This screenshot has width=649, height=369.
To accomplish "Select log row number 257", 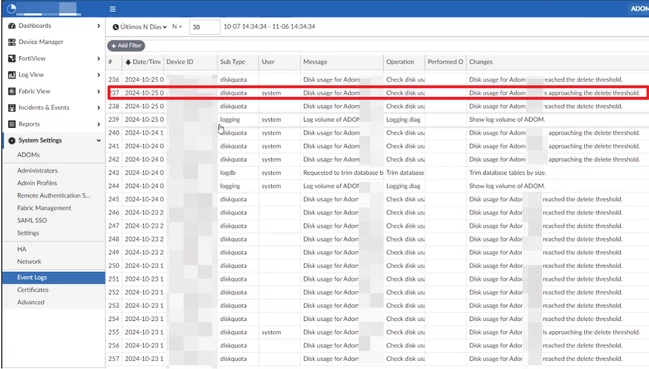I will (378, 359).
